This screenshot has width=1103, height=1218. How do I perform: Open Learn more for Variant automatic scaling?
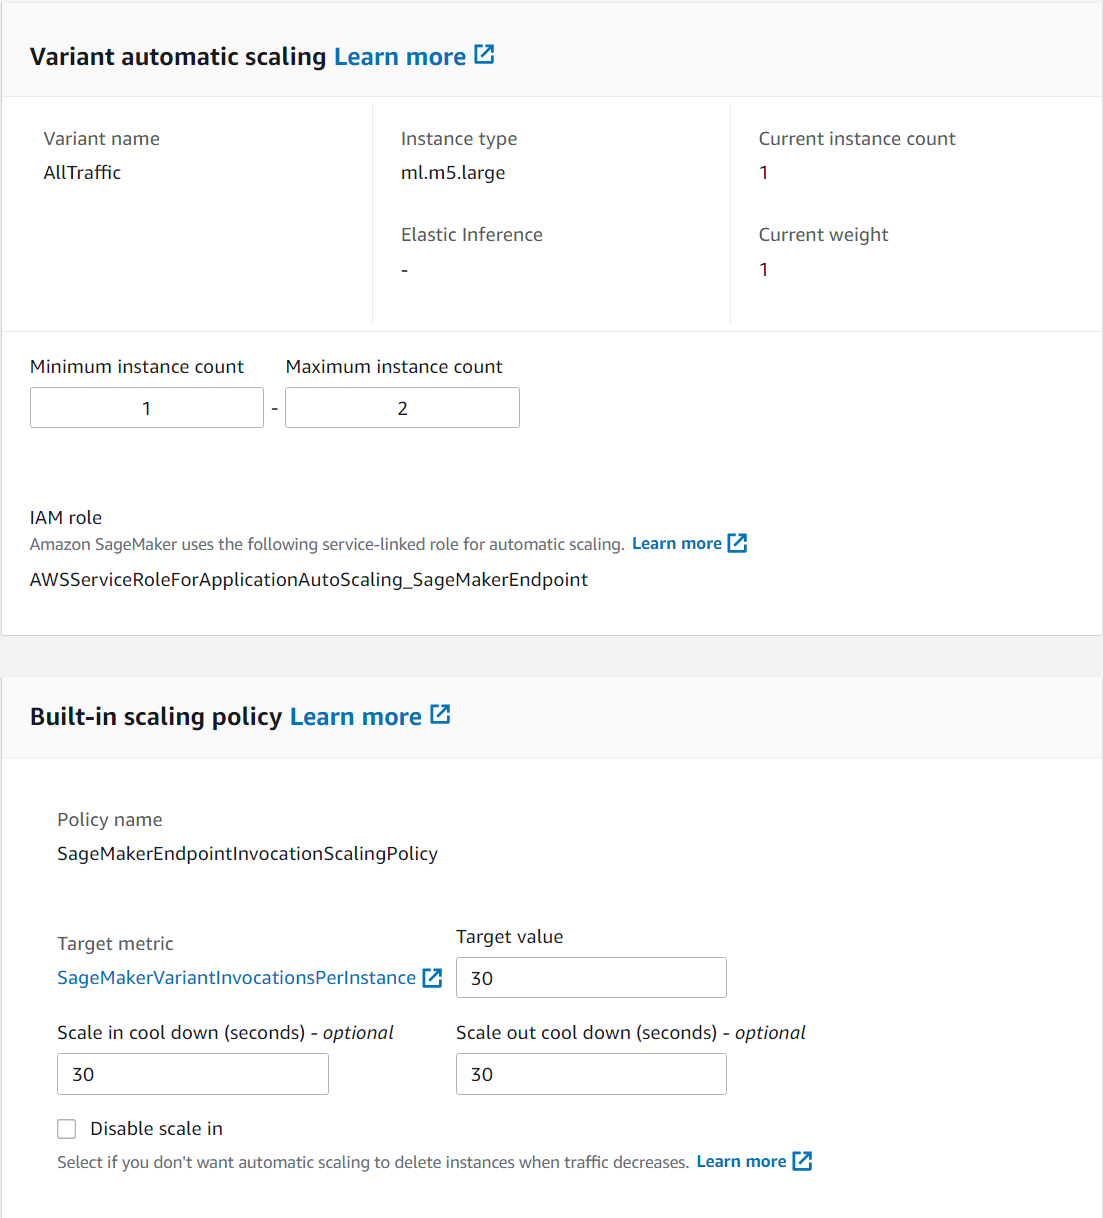[x=399, y=55]
